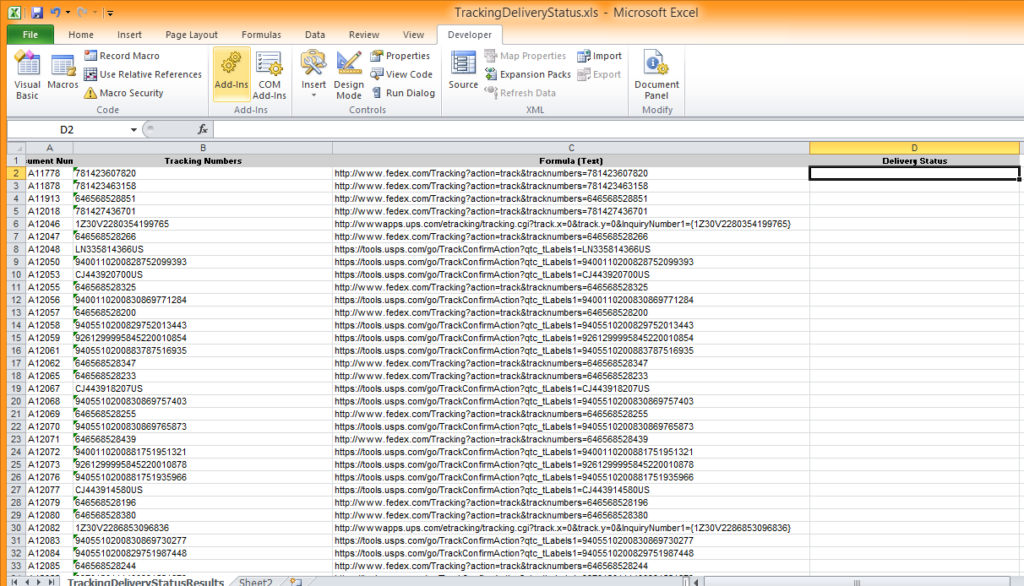Image resolution: width=1024 pixels, height=586 pixels.
Task: Switch to the Formulas tab
Action: coord(261,35)
